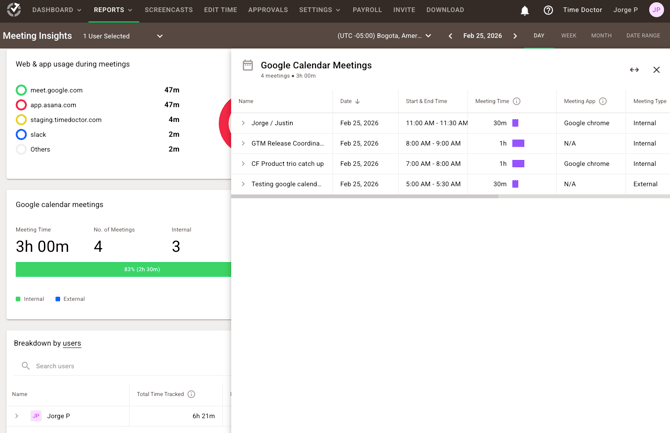This screenshot has width=670, height=433.
Task: Open the notifications bell
Action: (x=525, y=10)
